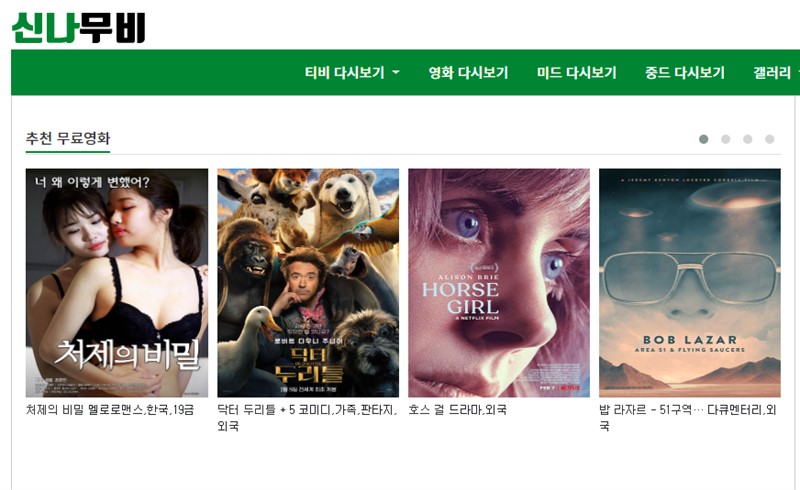This screenshot has height=490, width=800.
Task: Select the first carousel dot indicator
Action: coord(704,139)
